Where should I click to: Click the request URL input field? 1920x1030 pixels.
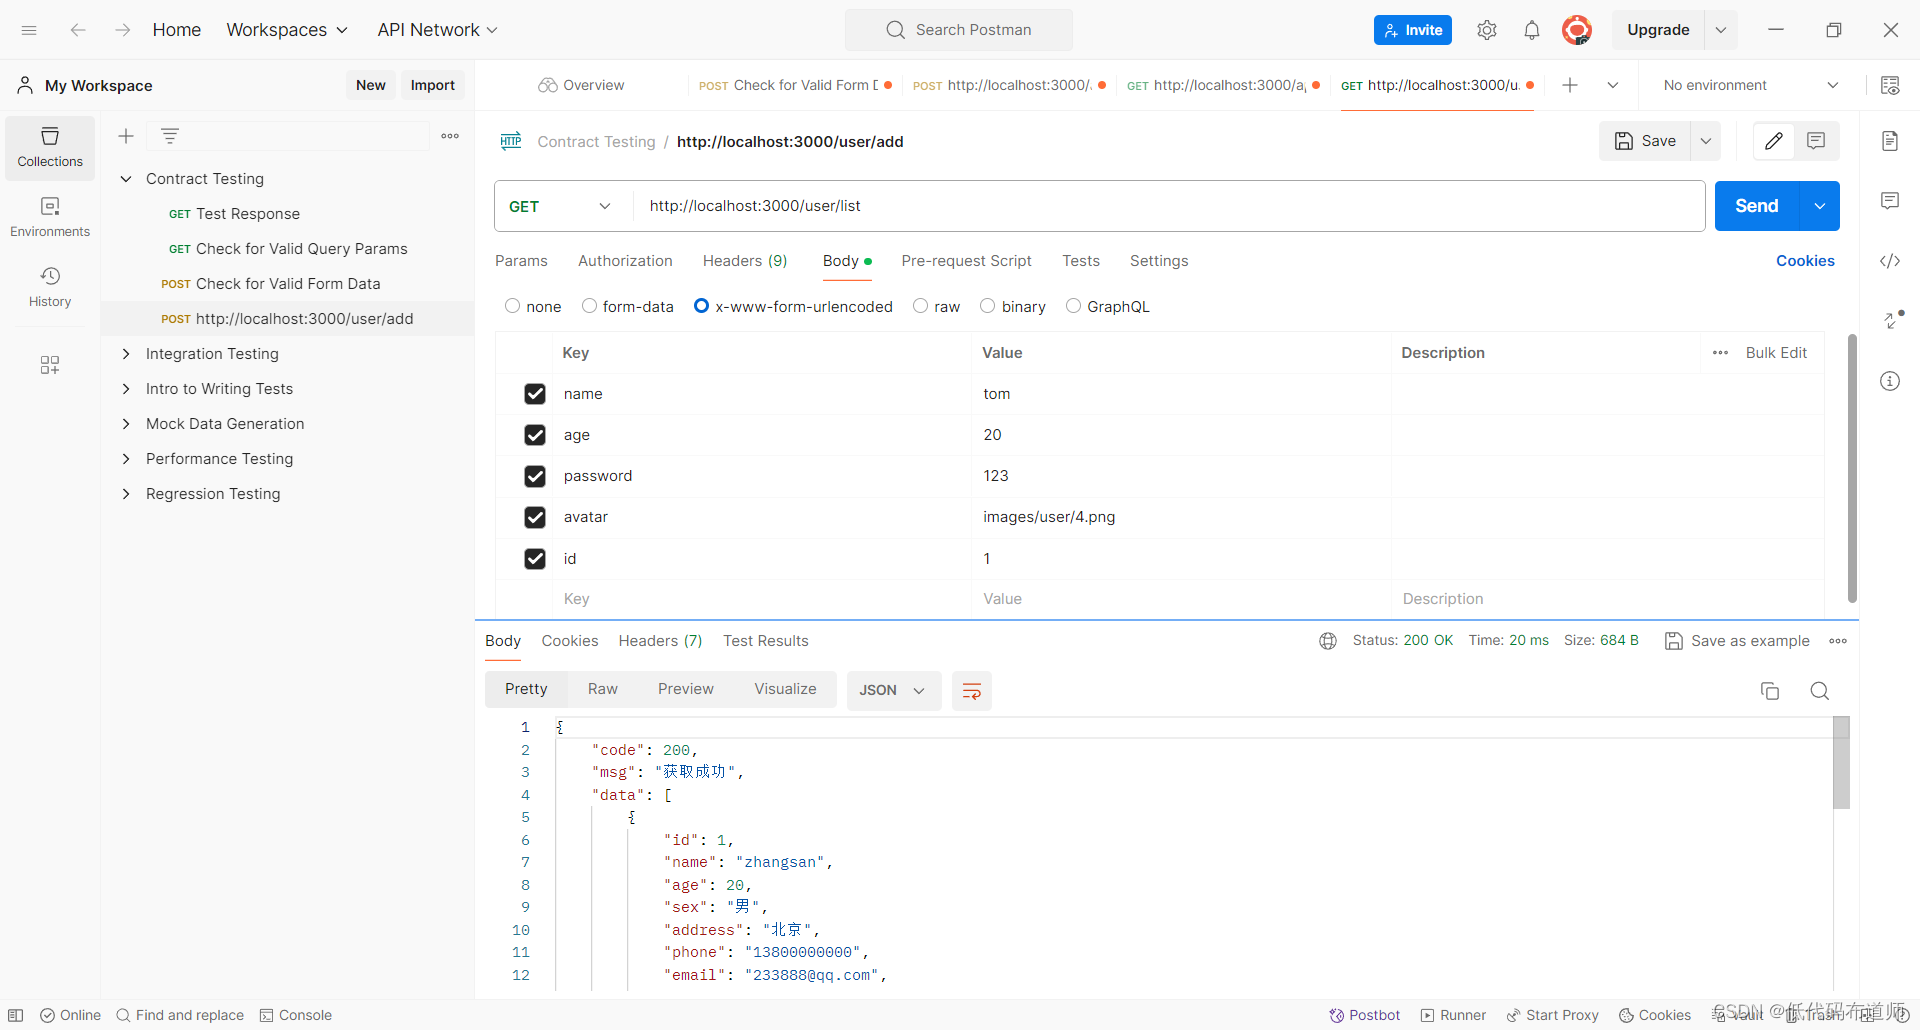[1168, 206]
